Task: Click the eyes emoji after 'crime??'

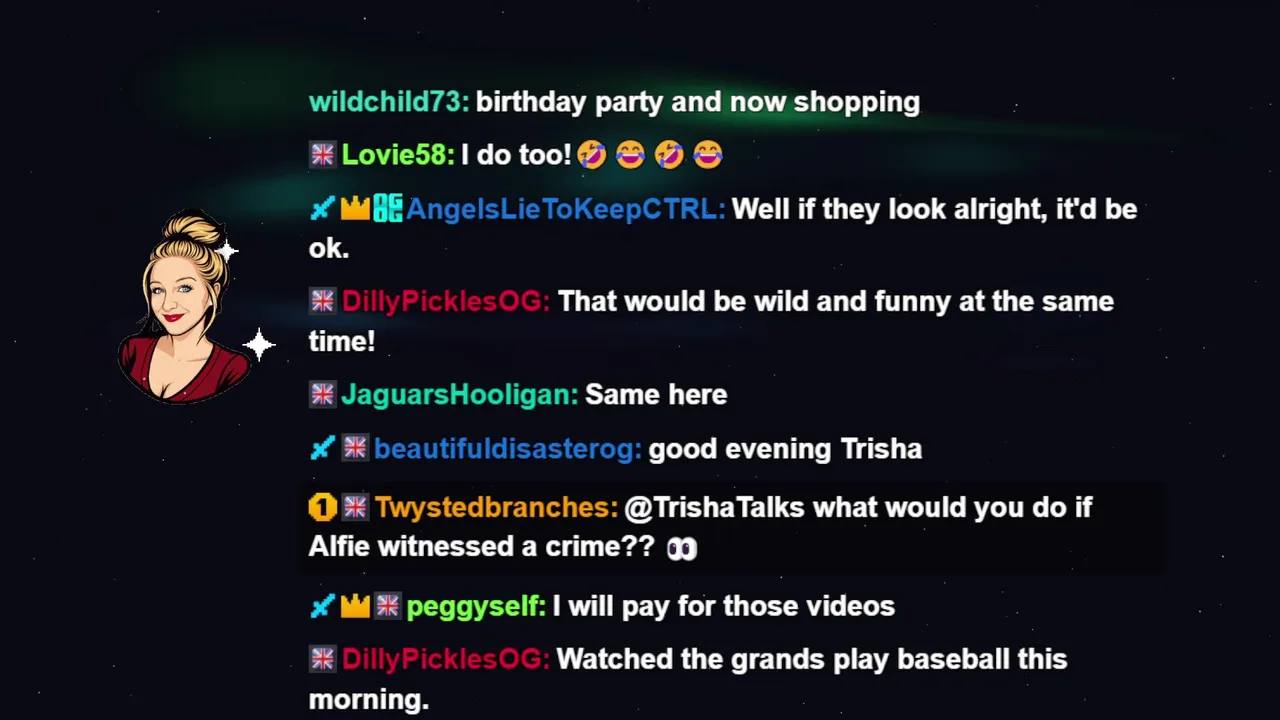Action: [681, 548]
